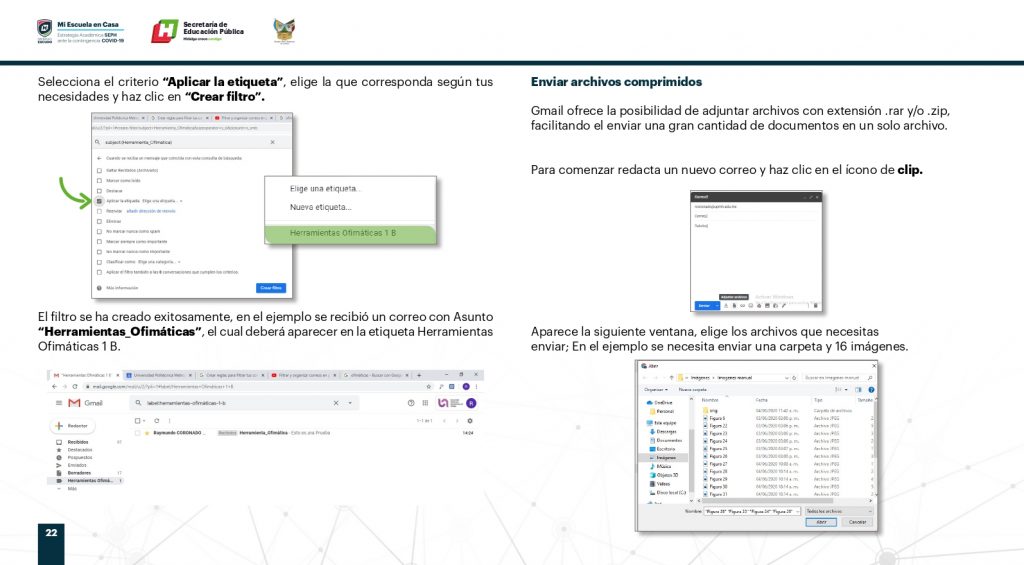Check 'Marcar siempre como importante' checkbox
1024x565 pixels.
click(x=99, y=242)
